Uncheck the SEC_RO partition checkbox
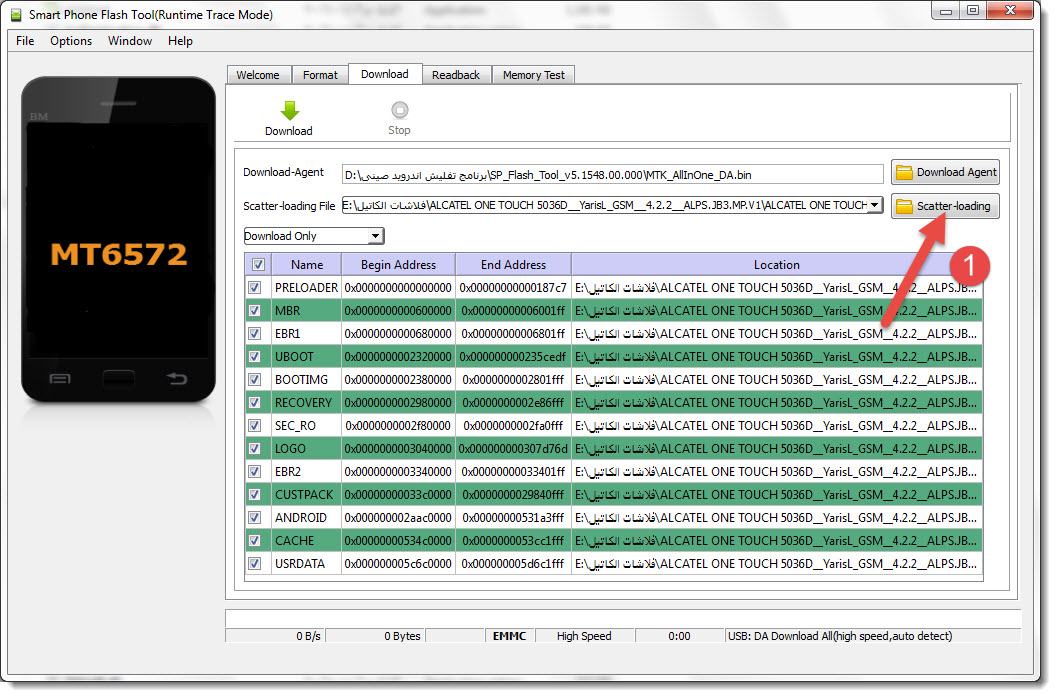 pos(255,426)
